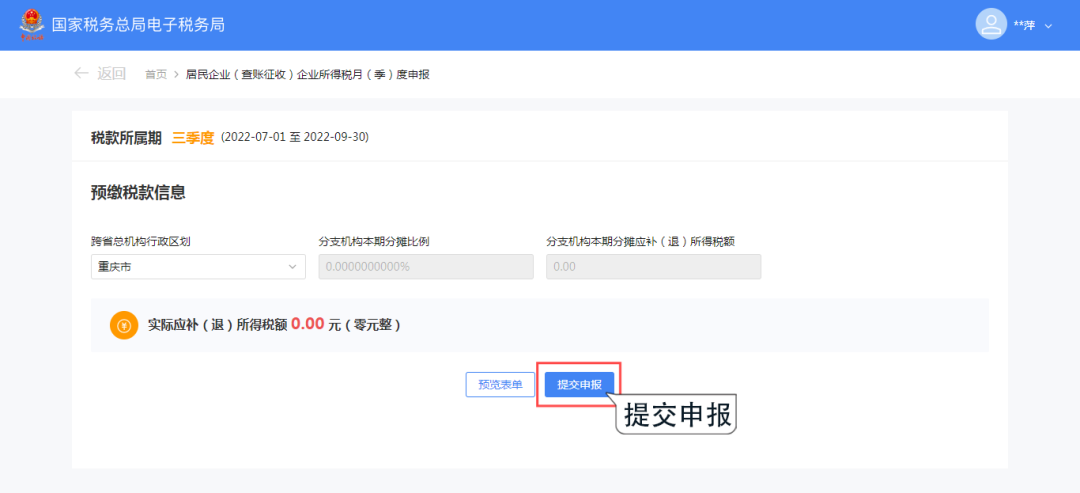Click the red 0.00 tax amount

click(x=308, y=324)
